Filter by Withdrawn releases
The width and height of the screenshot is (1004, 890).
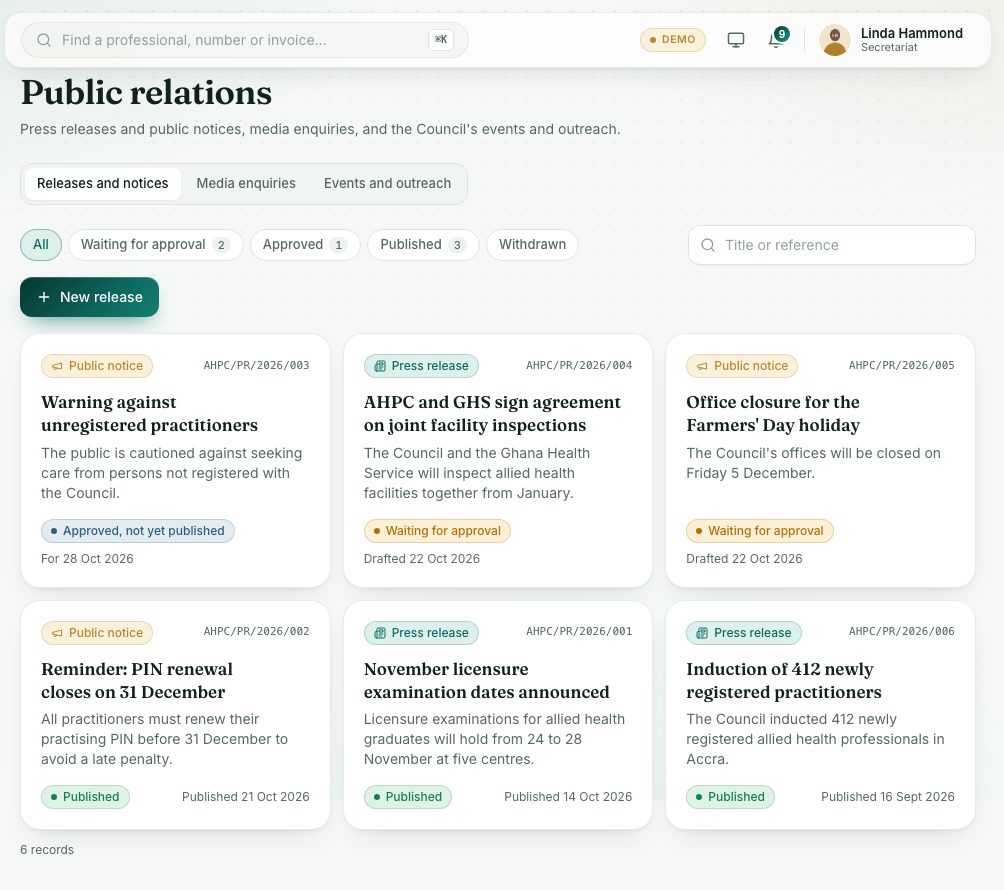tap(532, 245)
